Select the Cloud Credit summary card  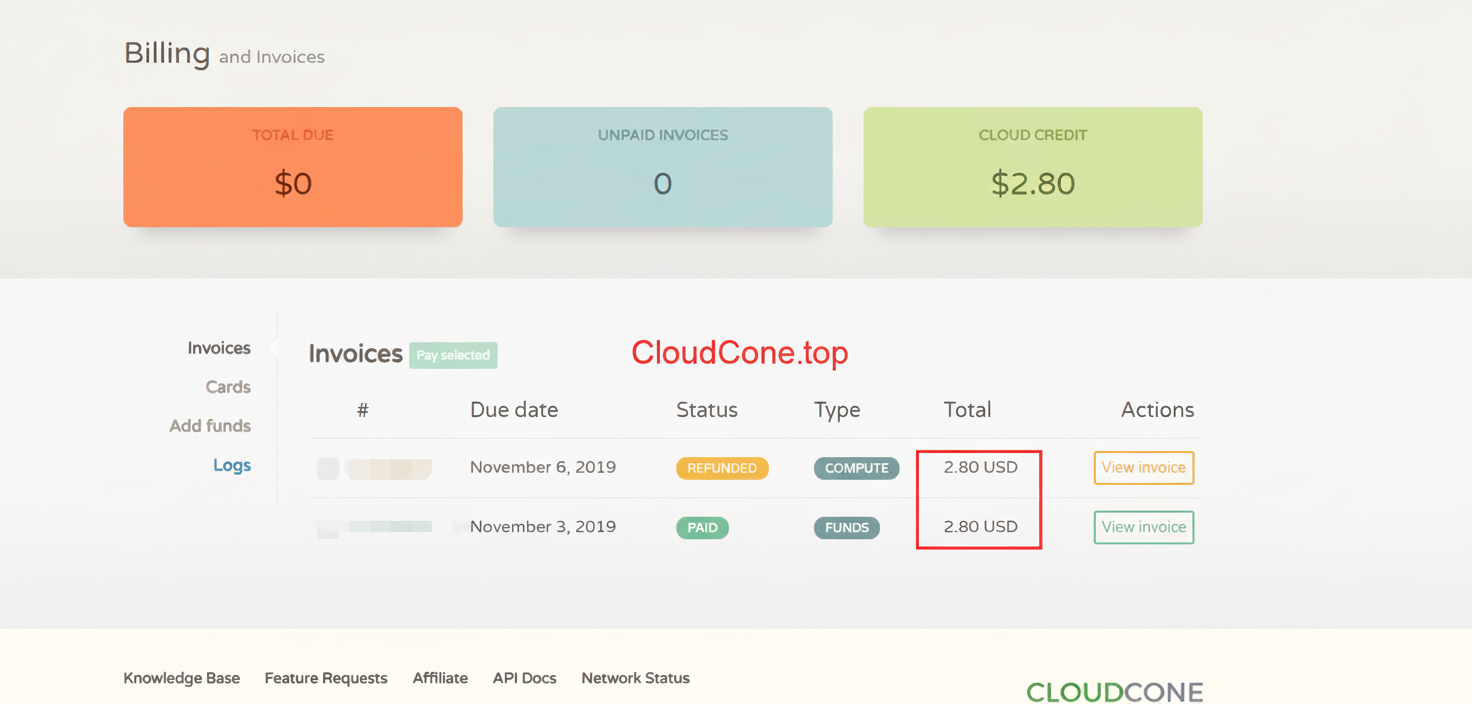point(1032,167)
